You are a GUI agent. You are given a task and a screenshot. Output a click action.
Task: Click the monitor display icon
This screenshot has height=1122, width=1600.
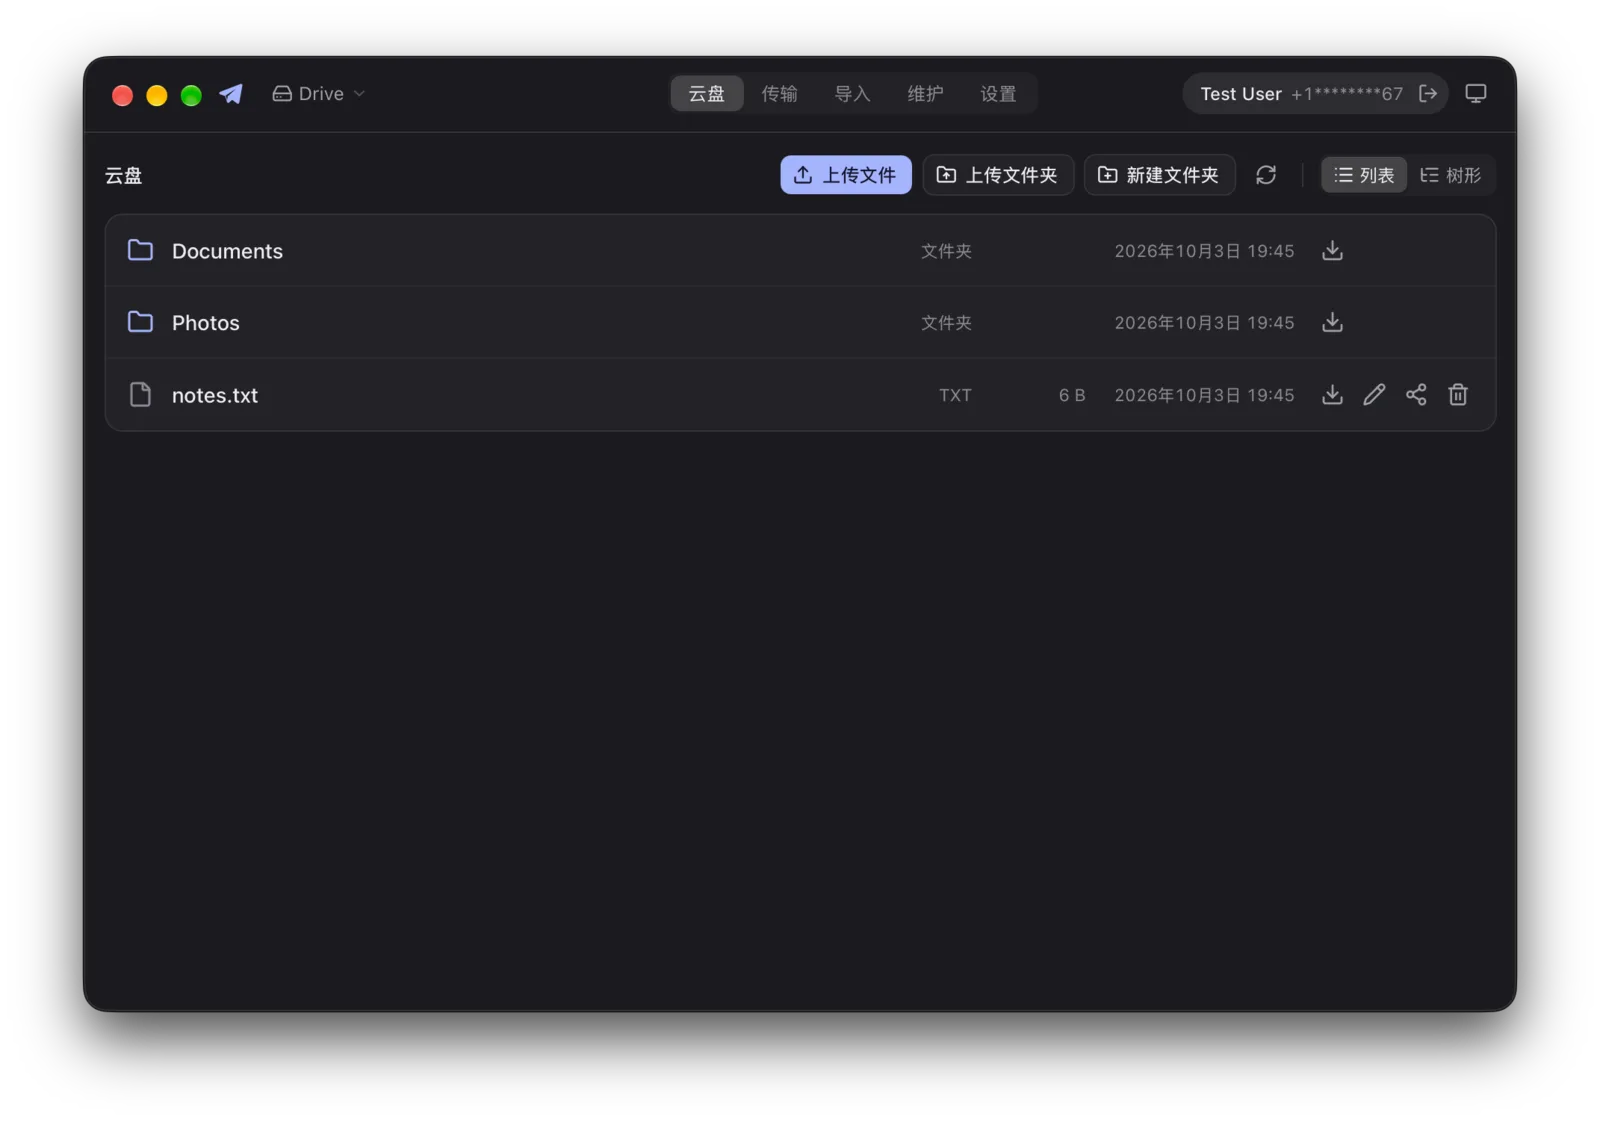(1476, 94)
